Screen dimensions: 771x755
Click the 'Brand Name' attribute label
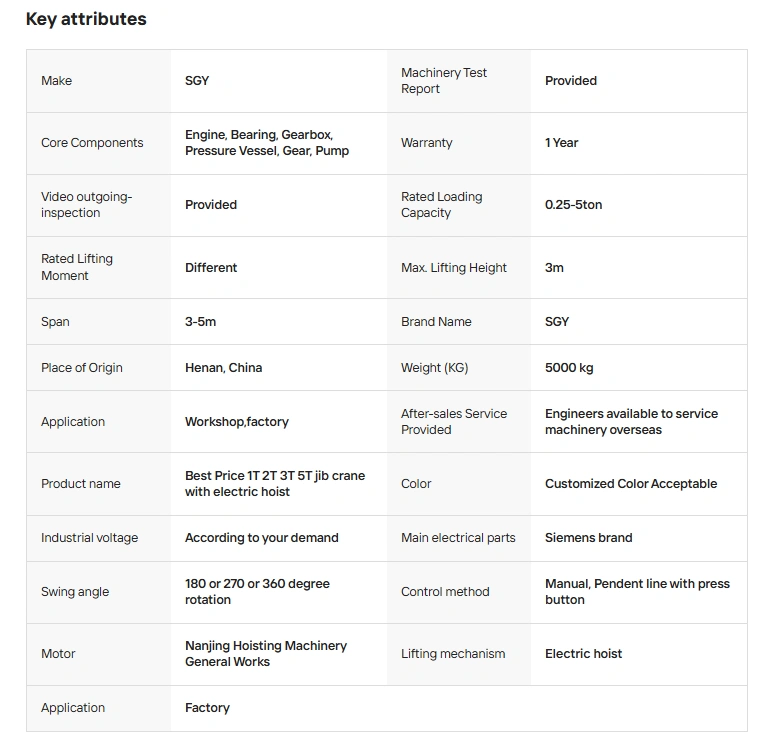pos(436,322)
